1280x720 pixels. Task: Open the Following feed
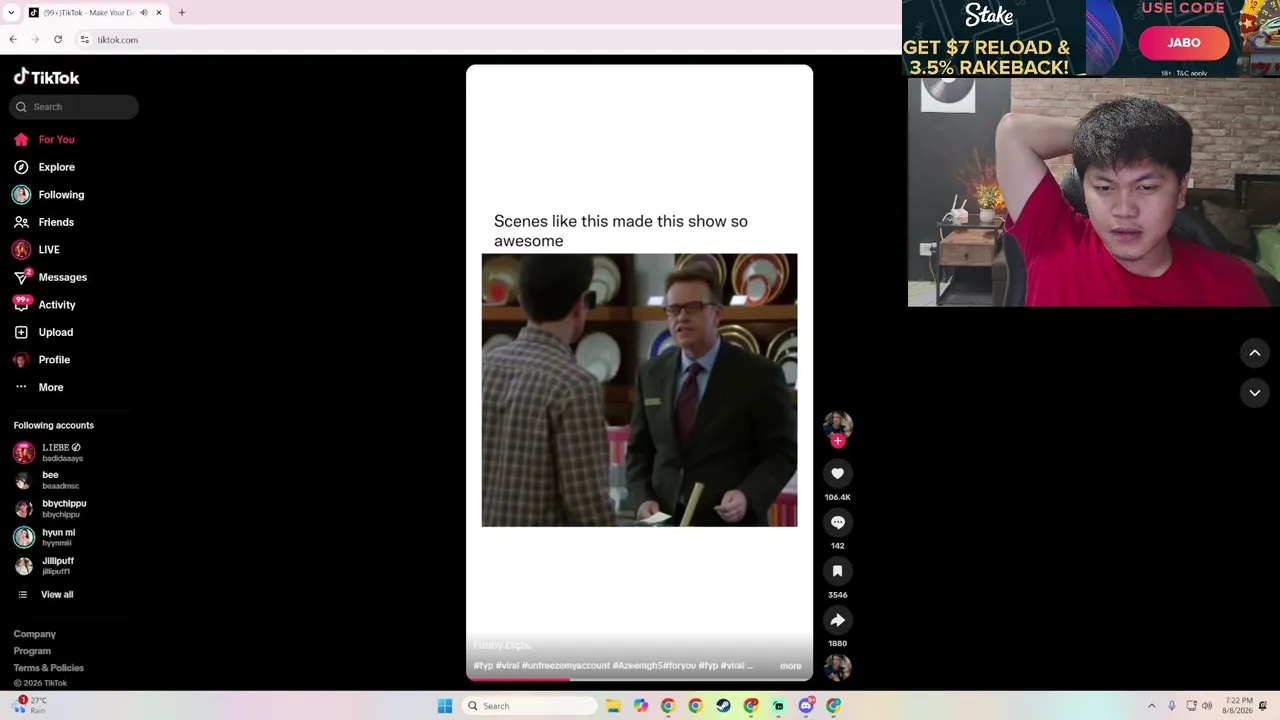[x=49, y=195]
